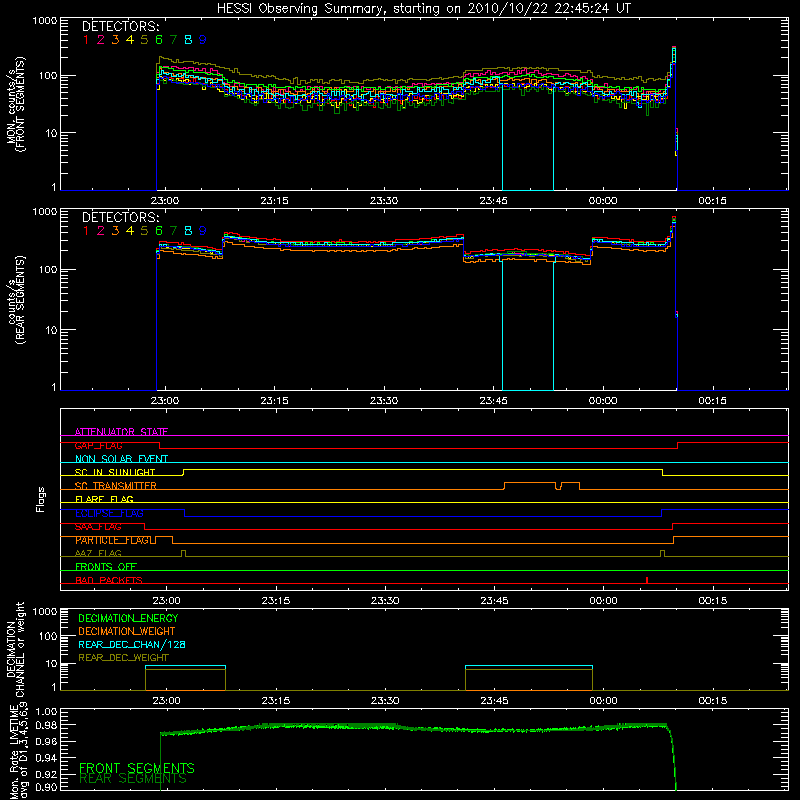
Task: Click the 00:00 tick label under the Flags plot
Action: click(604, 601)
